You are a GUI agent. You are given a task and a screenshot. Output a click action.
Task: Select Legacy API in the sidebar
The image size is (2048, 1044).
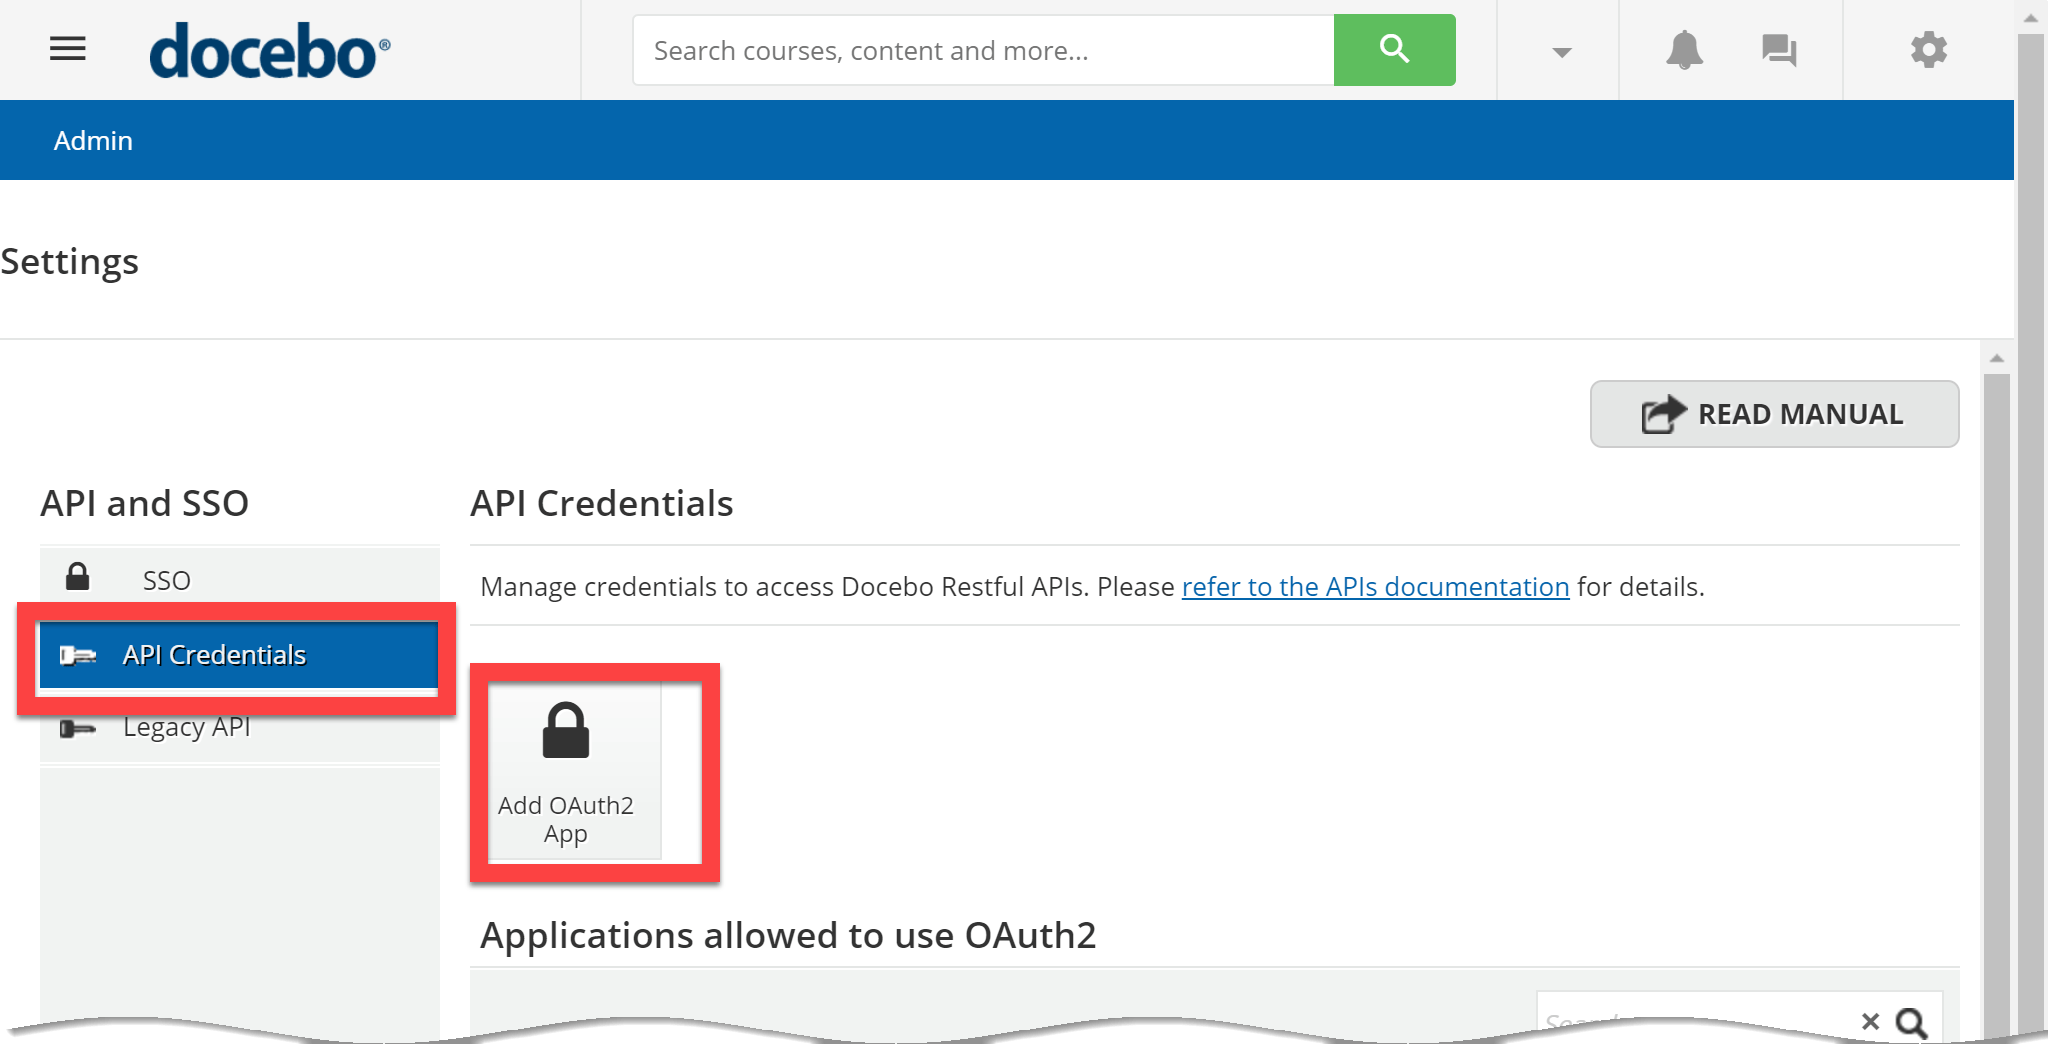240,727
